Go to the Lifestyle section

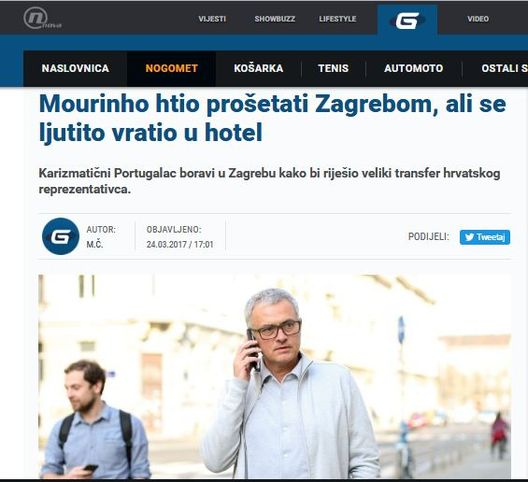[337, 19]
